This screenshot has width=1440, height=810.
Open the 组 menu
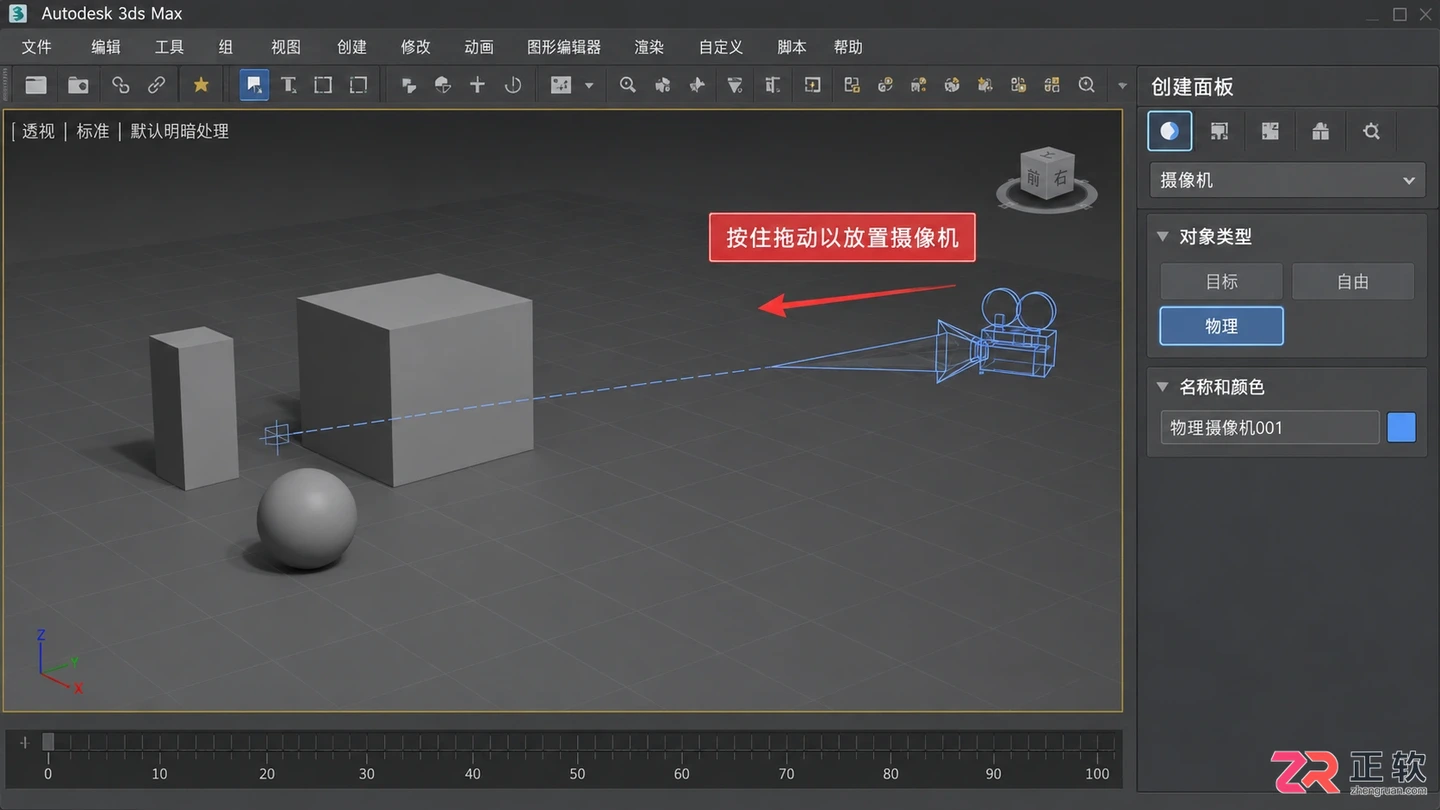(x=226, y=47)
